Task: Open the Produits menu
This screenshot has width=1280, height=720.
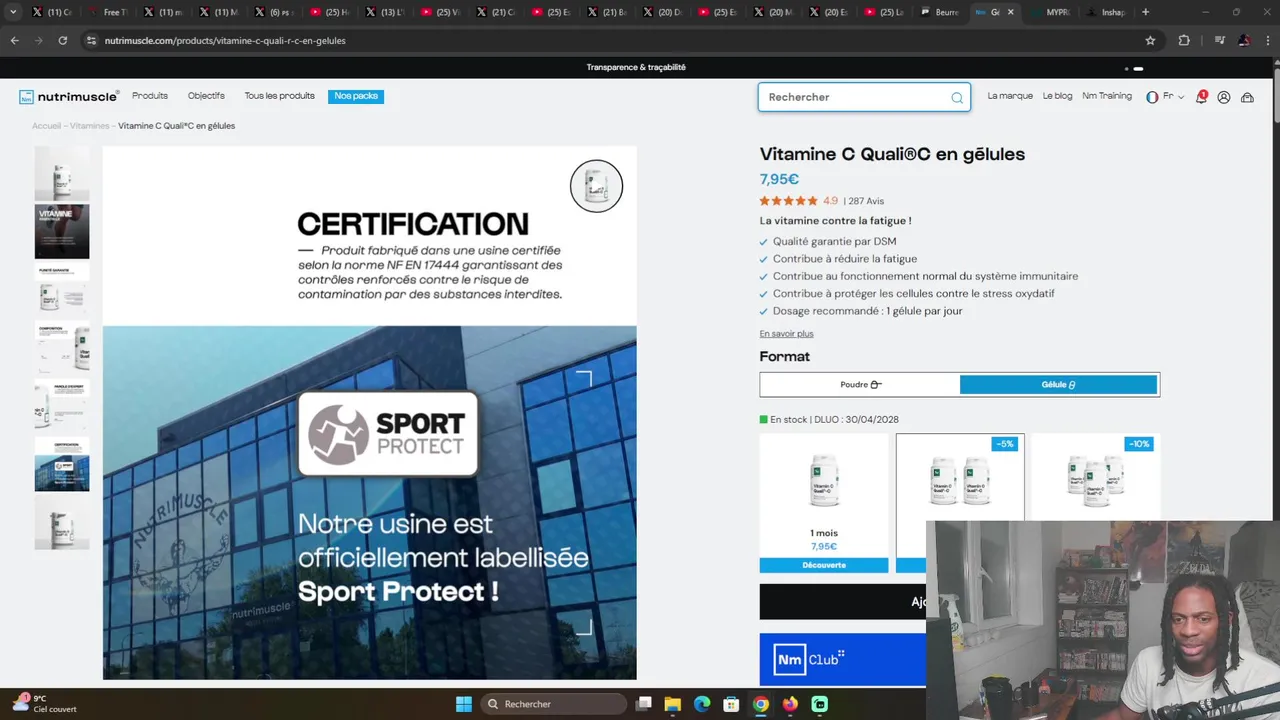Action: pyautogui.click(x=150, y=96)
